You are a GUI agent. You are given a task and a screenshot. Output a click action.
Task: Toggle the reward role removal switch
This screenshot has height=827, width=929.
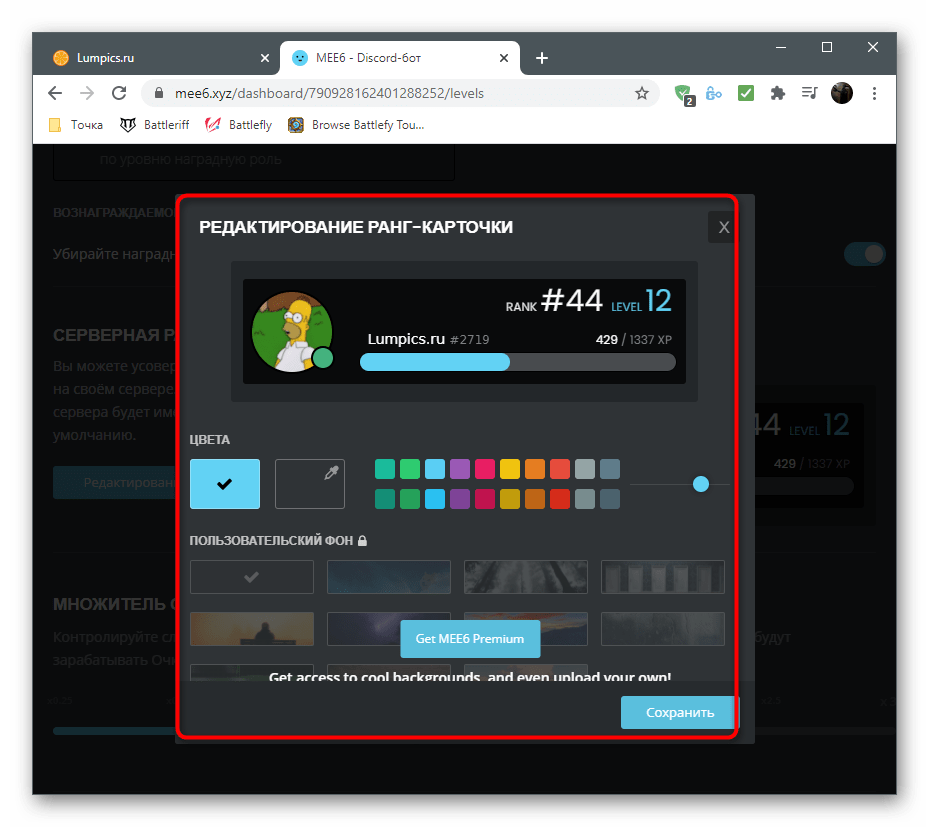[x=864, y=254]
